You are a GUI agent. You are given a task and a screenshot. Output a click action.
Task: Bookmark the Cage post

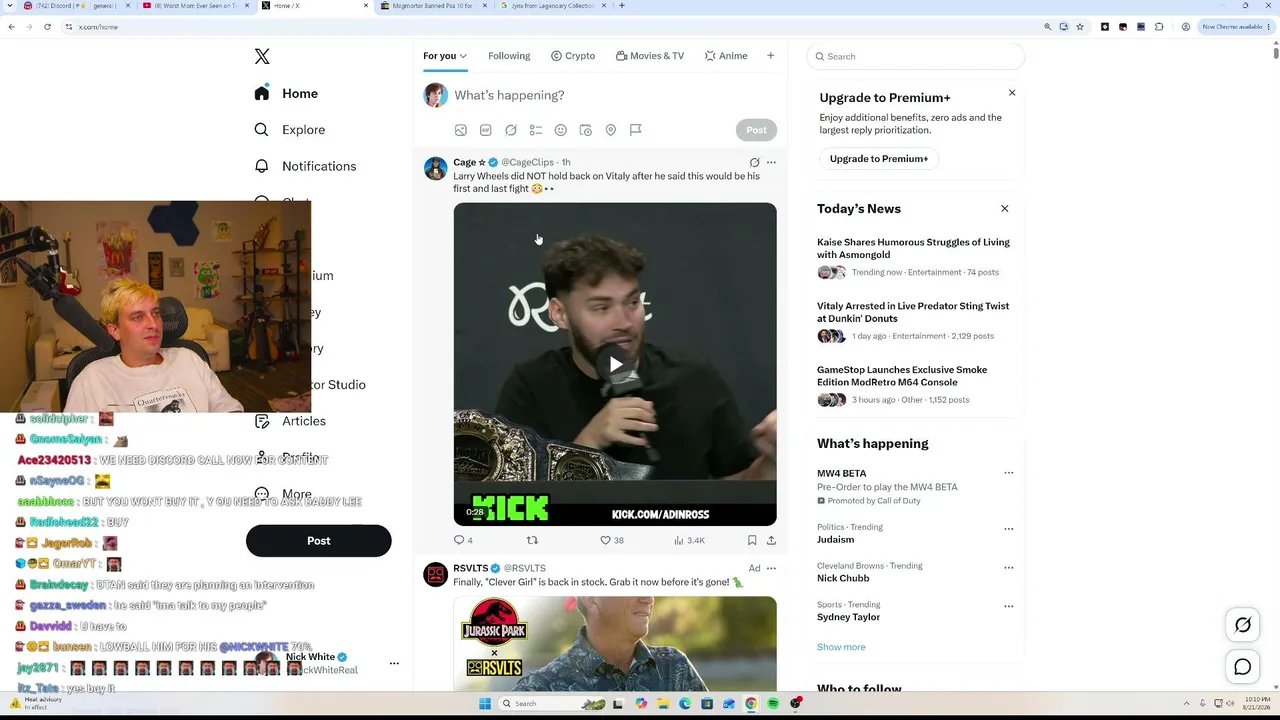752,540
